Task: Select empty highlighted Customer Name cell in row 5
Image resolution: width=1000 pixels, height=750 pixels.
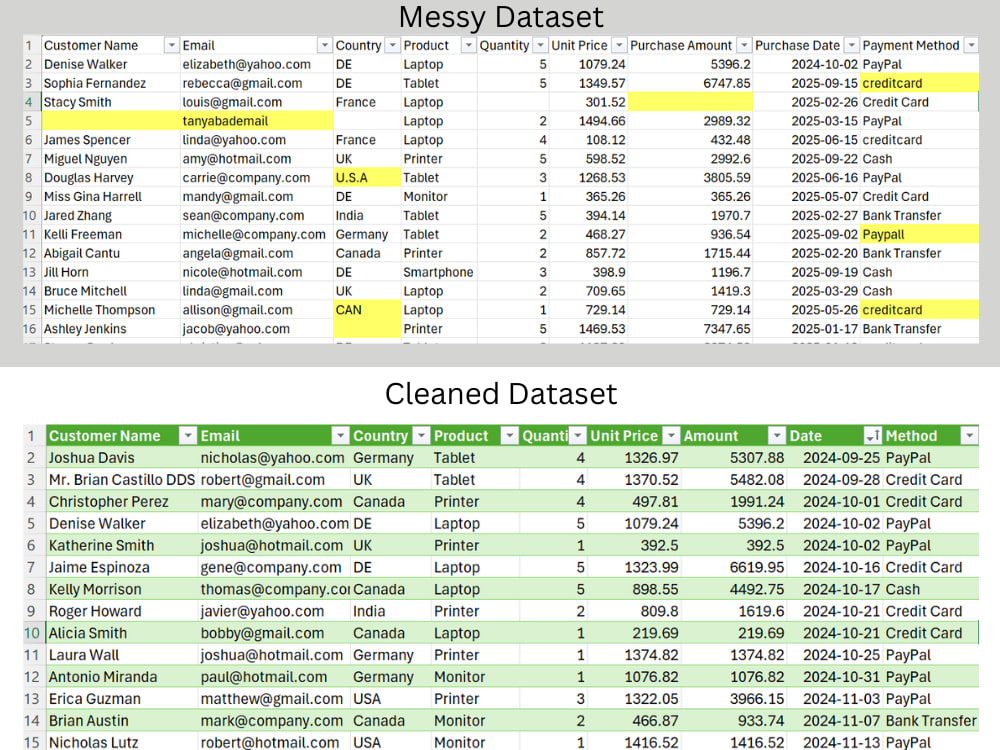Action: click(111, 121)
